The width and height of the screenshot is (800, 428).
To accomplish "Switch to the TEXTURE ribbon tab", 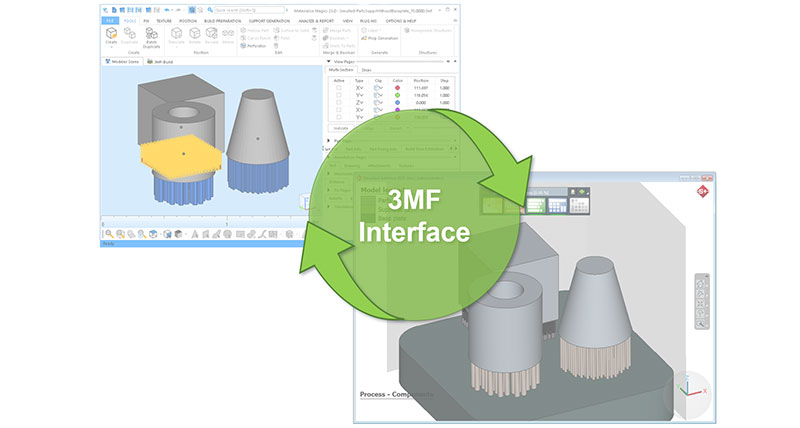I will (x=164, y=21).
